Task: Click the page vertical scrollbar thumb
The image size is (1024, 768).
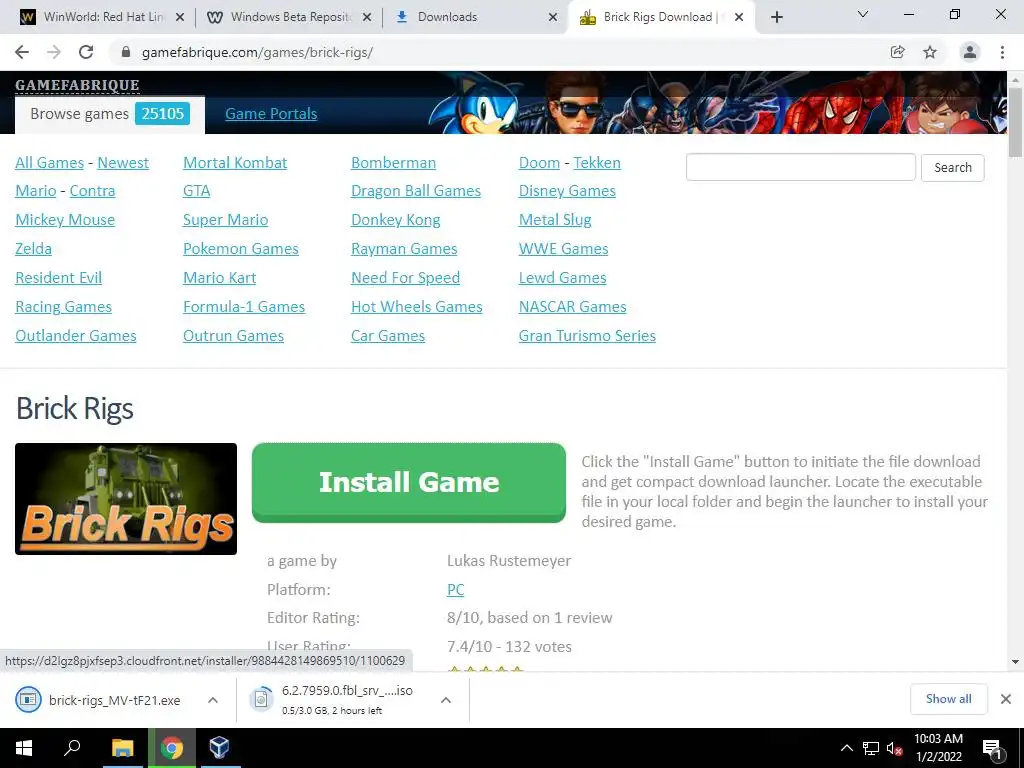Action: click(1015, 122)
